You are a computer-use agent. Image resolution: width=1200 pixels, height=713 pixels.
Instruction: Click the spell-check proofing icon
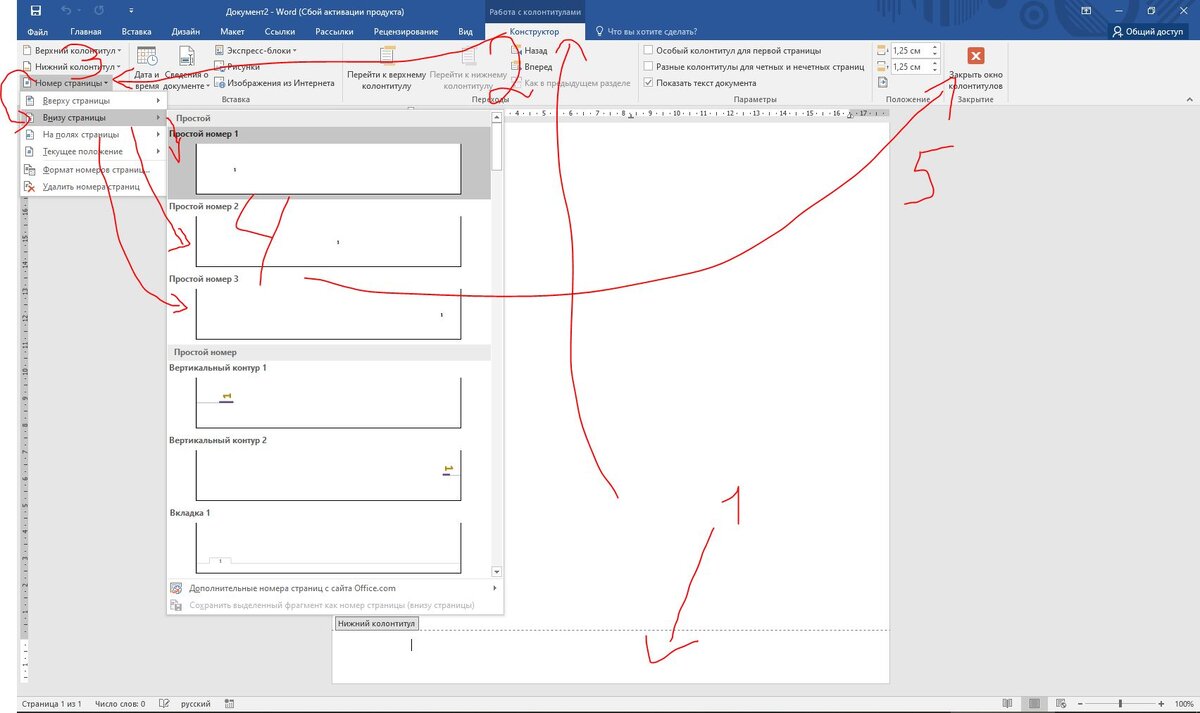pyautogui.click(x=162, y=704)
